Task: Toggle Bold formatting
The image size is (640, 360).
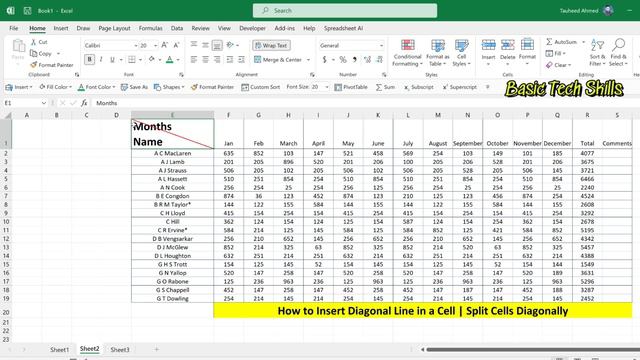Action: pyautogui.click(x=89, y=60)
